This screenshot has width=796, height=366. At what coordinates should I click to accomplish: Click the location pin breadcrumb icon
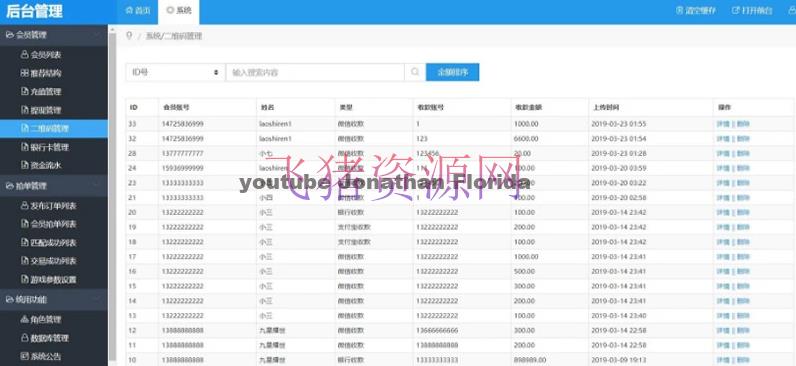coord(129,36)
